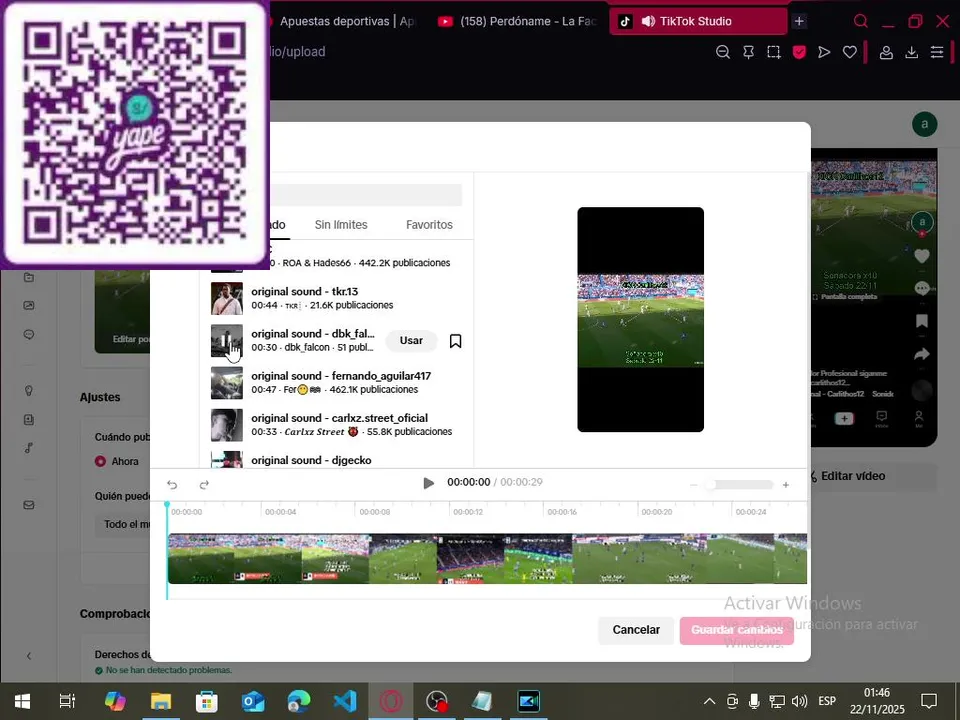Click the 00:00:12 mark on timeline ruler
Screen dimensions: 960x720
tap(468, 512)
